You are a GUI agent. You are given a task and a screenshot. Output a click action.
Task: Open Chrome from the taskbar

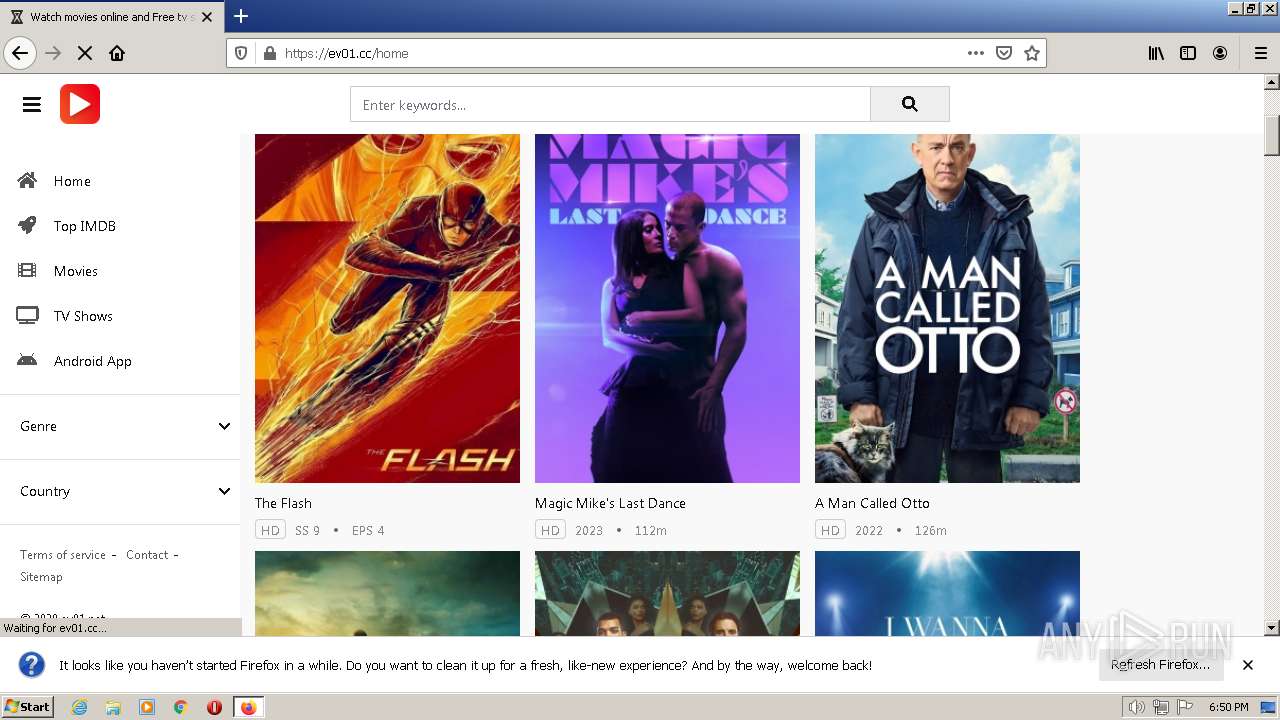tap(180, 707)
